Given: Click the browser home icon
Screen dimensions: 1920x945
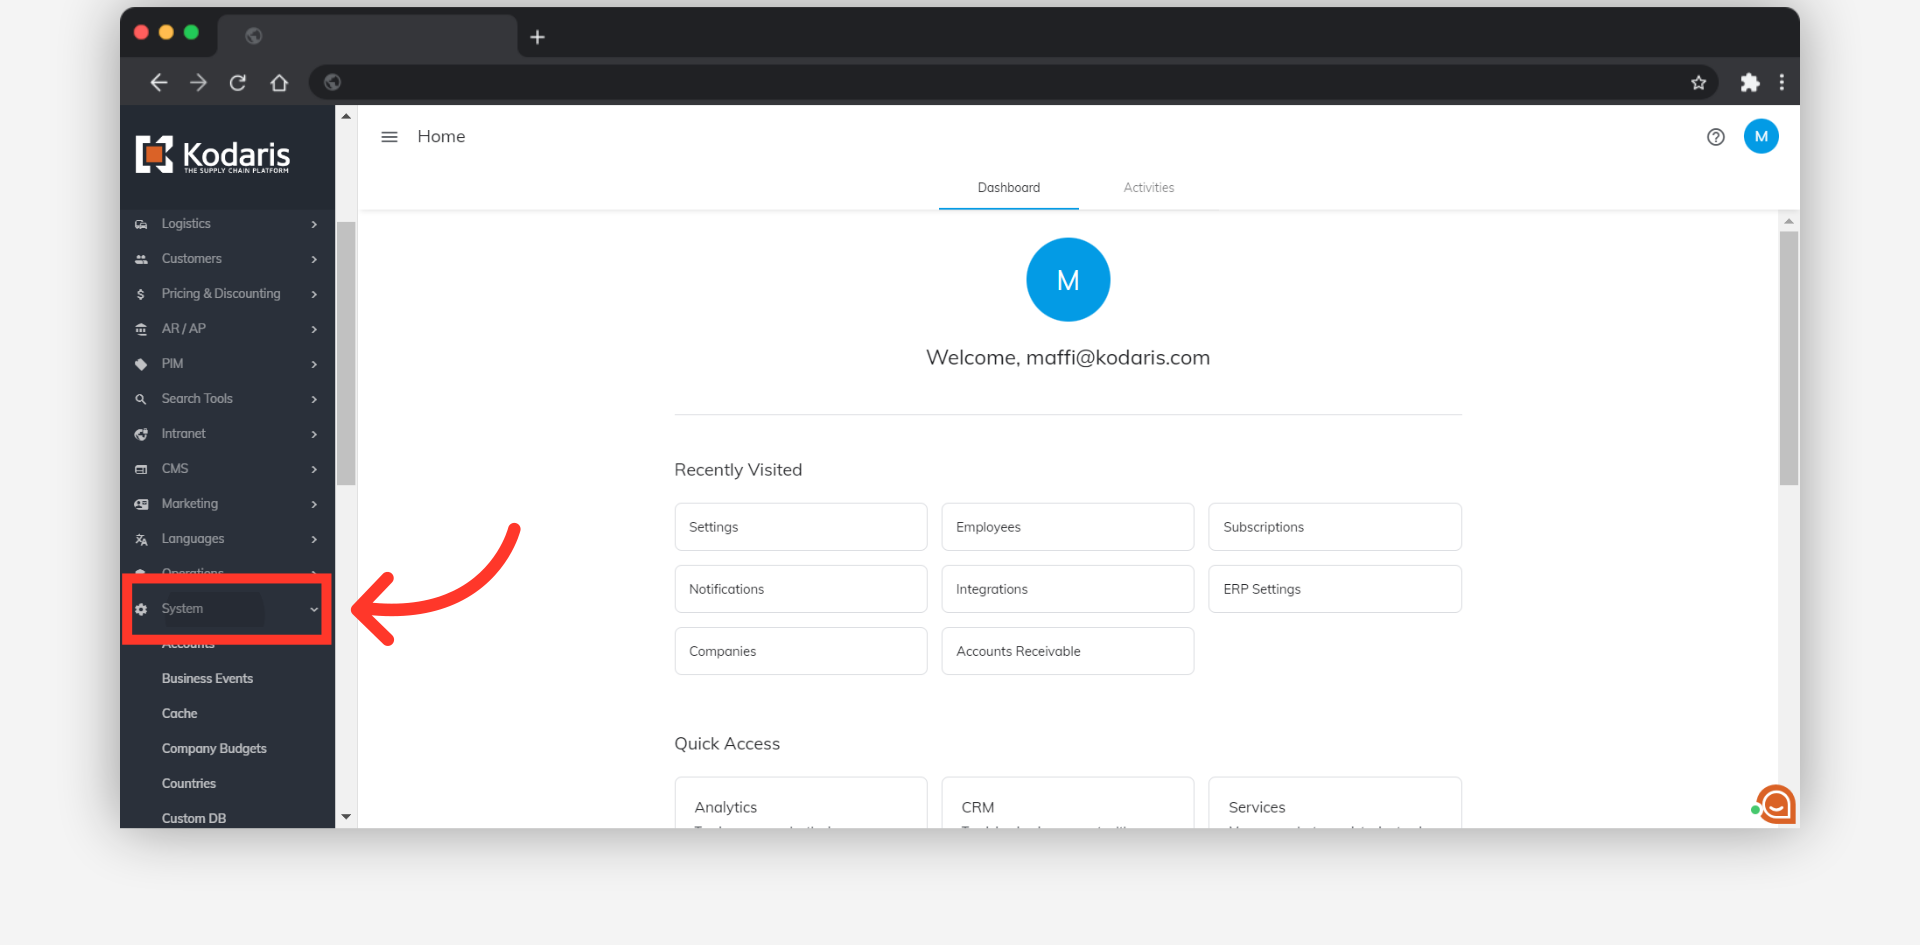Looking at the screenshot, I should click(x=279, y=83).
